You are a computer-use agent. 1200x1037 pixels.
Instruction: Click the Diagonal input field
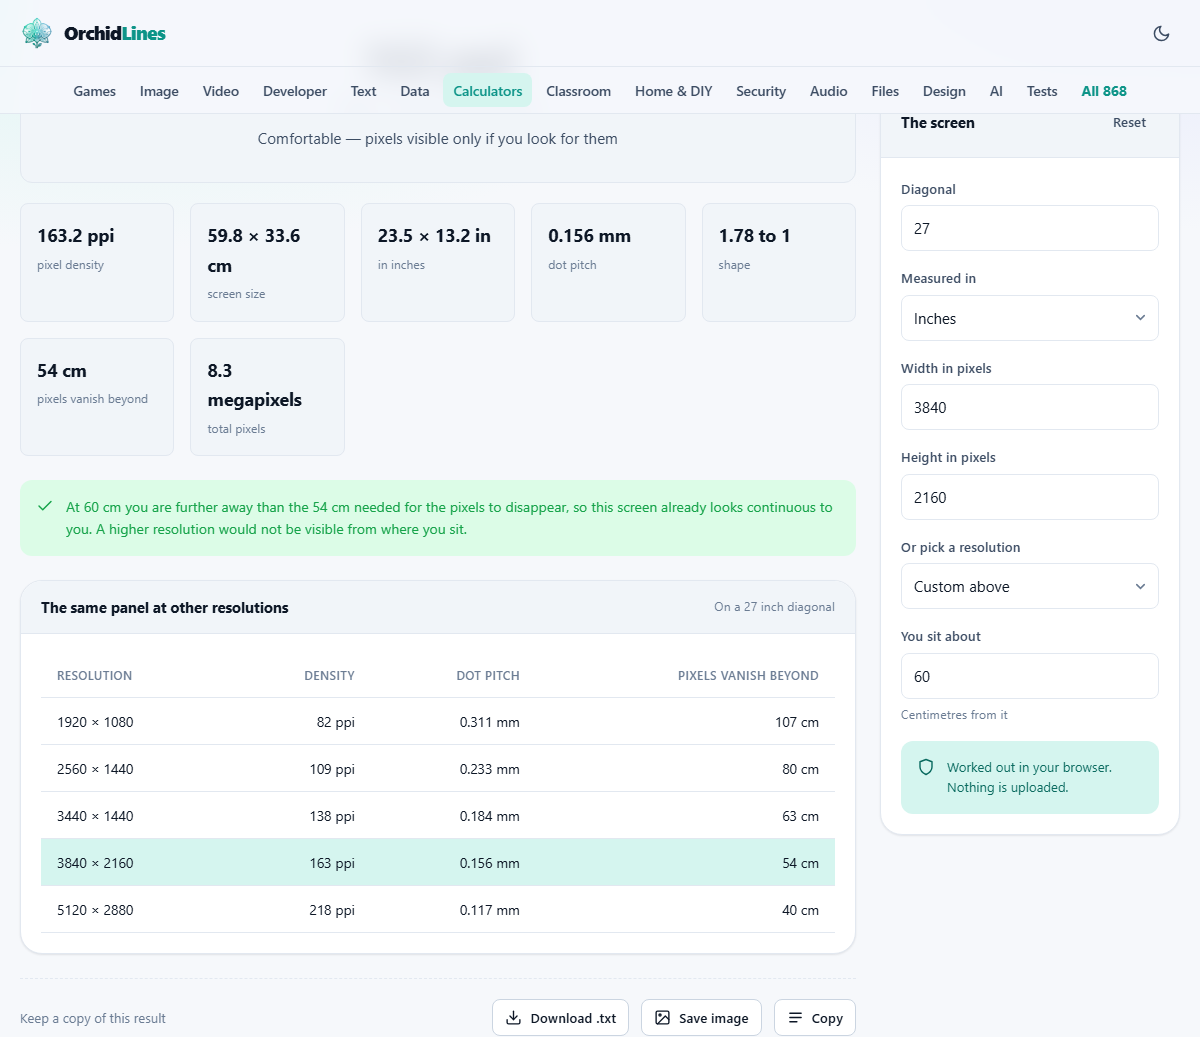pyautogui.click(x=1029, y=228)
